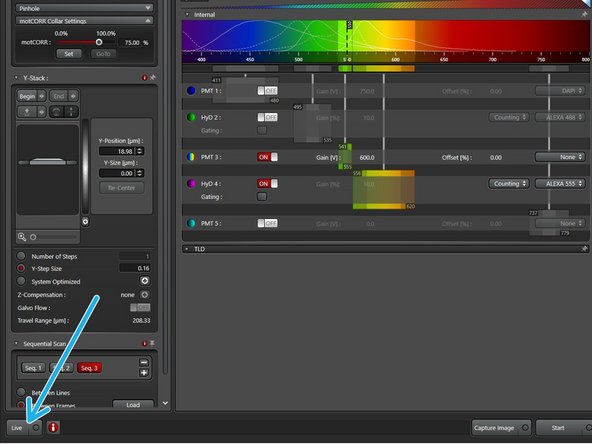Edit the Y-Step Size value field
Viewport: 592px width, 444px height.
135,268
